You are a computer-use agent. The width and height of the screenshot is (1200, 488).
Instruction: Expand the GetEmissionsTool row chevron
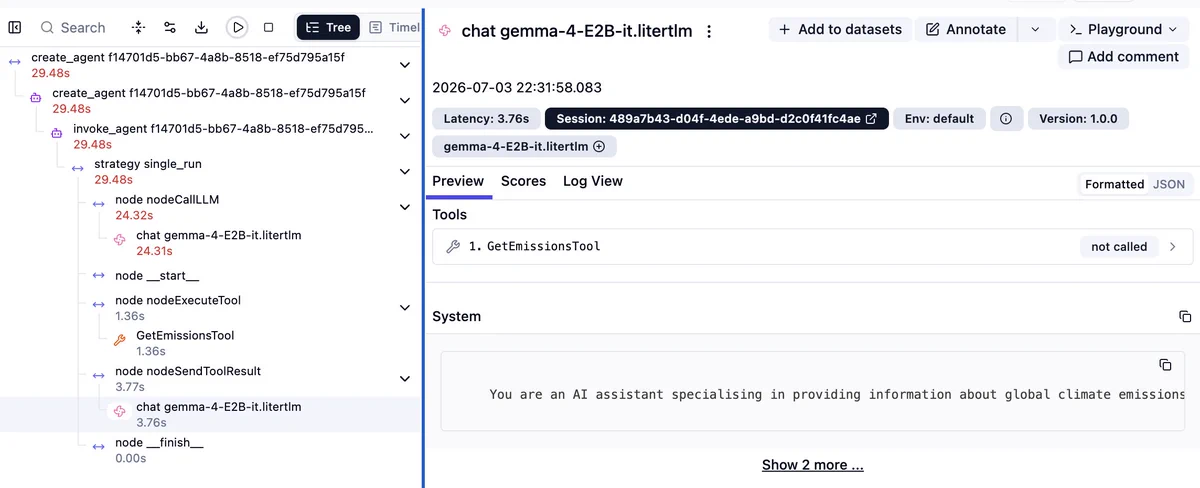point(1173,246)
